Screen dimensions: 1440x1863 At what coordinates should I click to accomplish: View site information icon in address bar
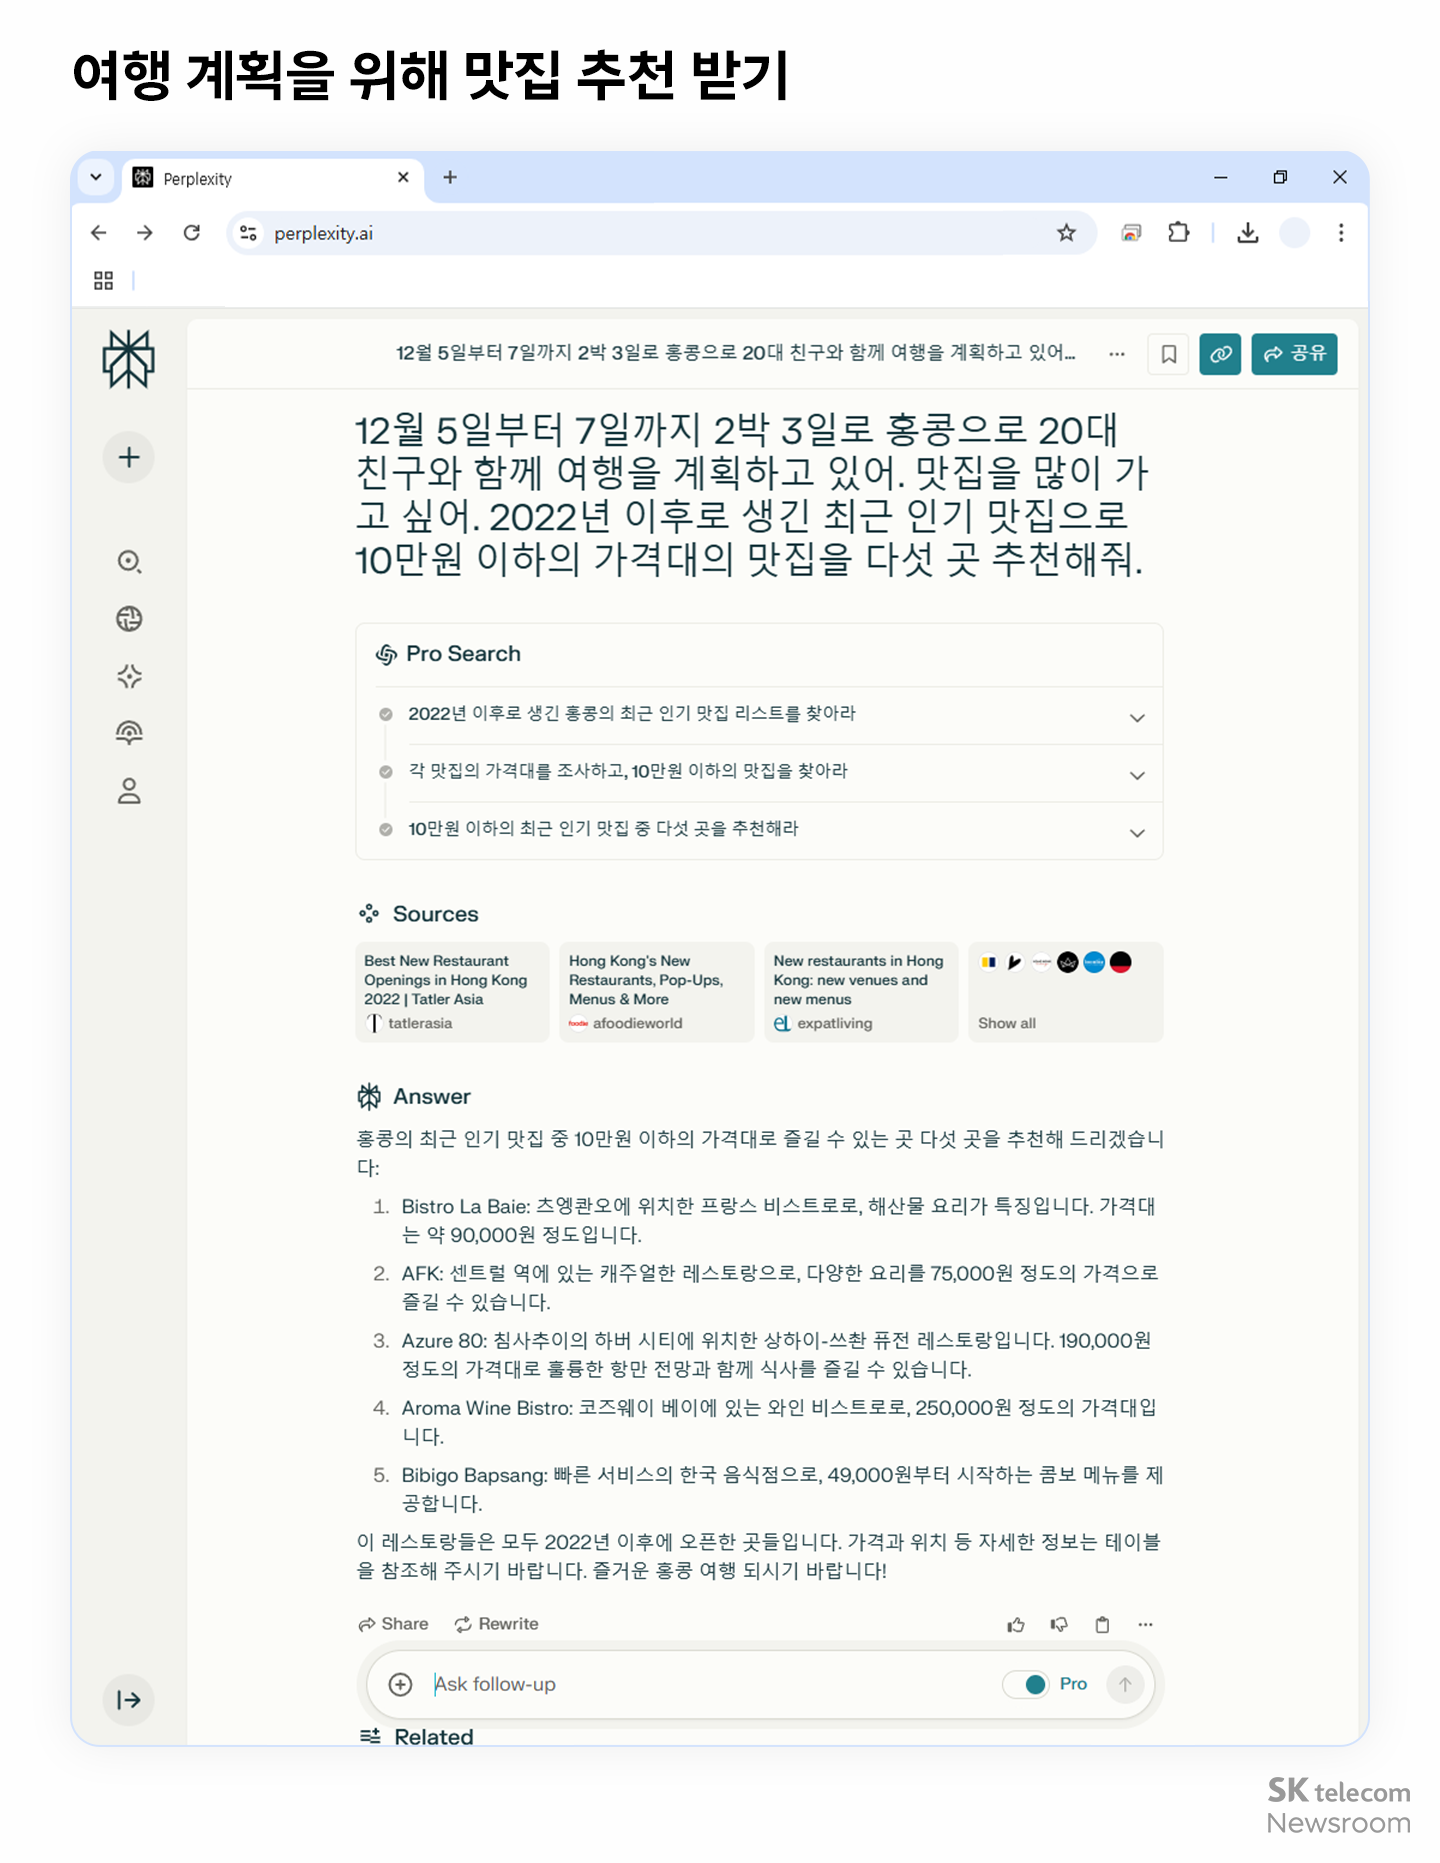pyautogui.click(x=249, y=233)
